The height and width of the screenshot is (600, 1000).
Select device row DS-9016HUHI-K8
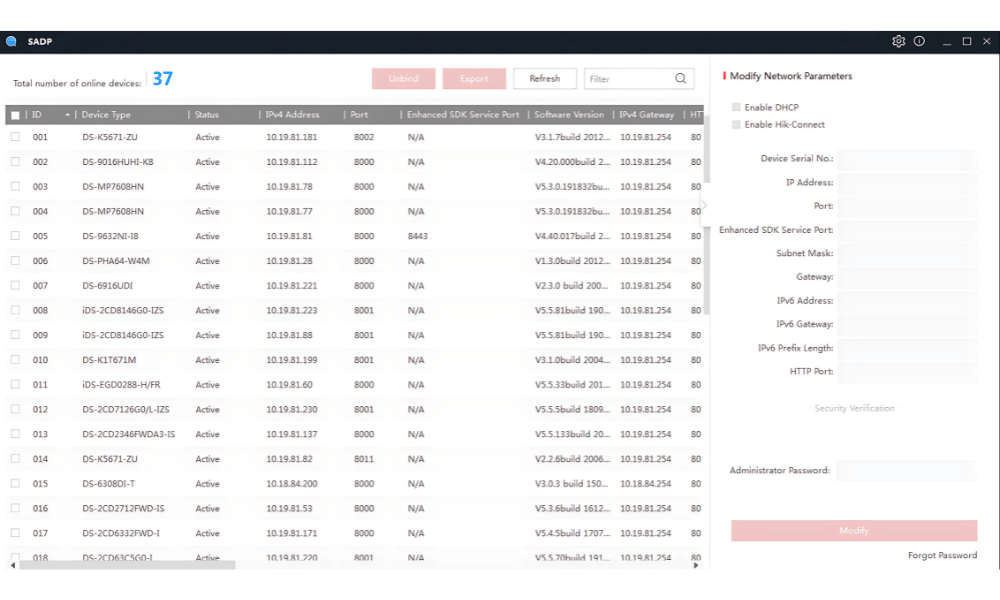pyautogui.click(x=355, y=162)
